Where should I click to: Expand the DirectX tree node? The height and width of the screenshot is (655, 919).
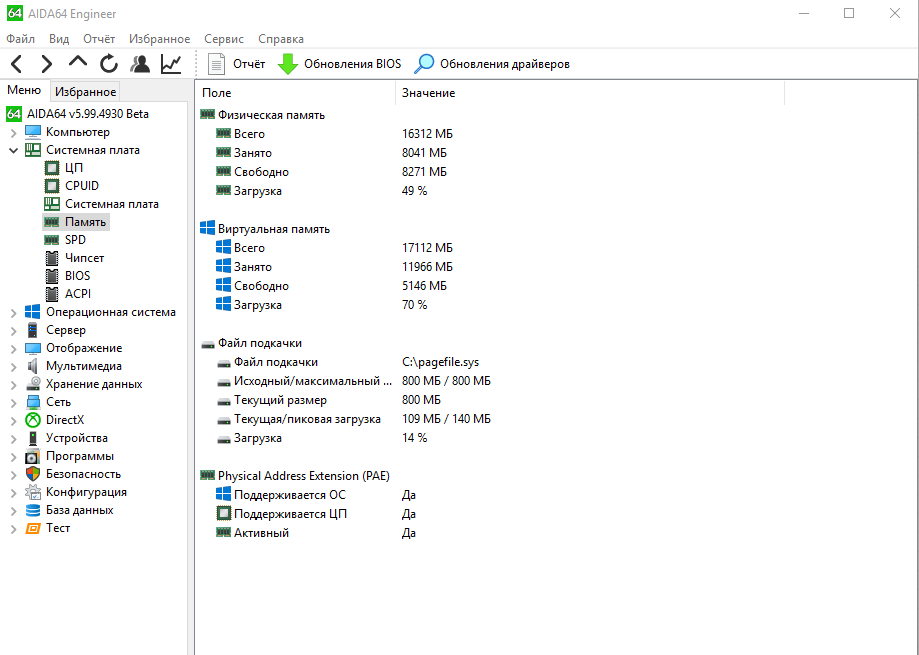point(13,420)
